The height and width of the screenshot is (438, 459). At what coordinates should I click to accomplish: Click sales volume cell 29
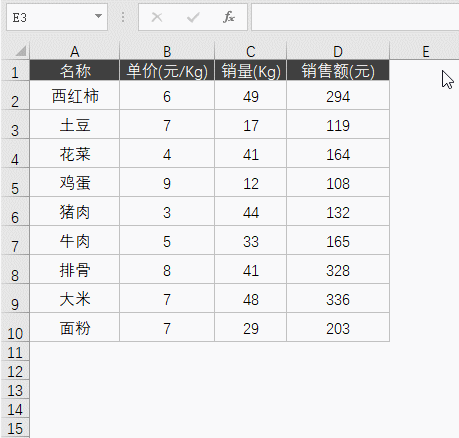click(251, 327)
